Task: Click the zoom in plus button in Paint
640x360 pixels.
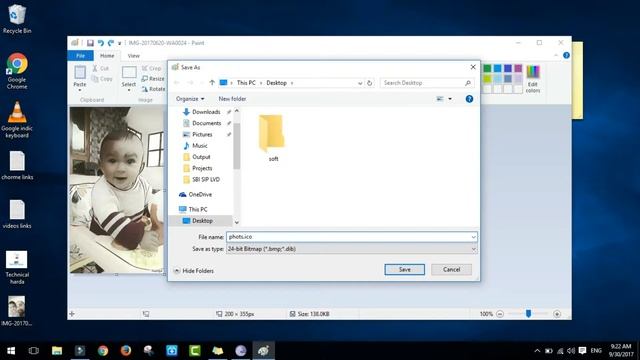Action: tap(557, 314)
